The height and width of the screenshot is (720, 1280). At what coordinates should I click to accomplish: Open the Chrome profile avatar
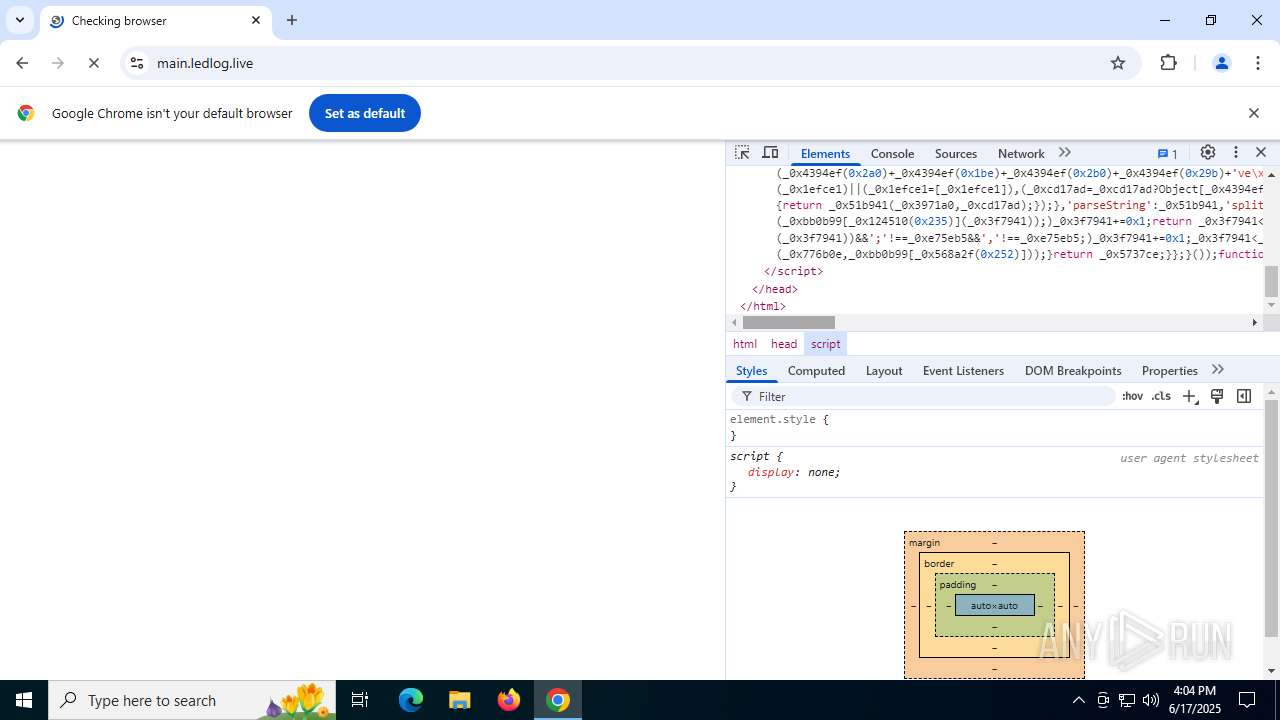pos(1221,63)
